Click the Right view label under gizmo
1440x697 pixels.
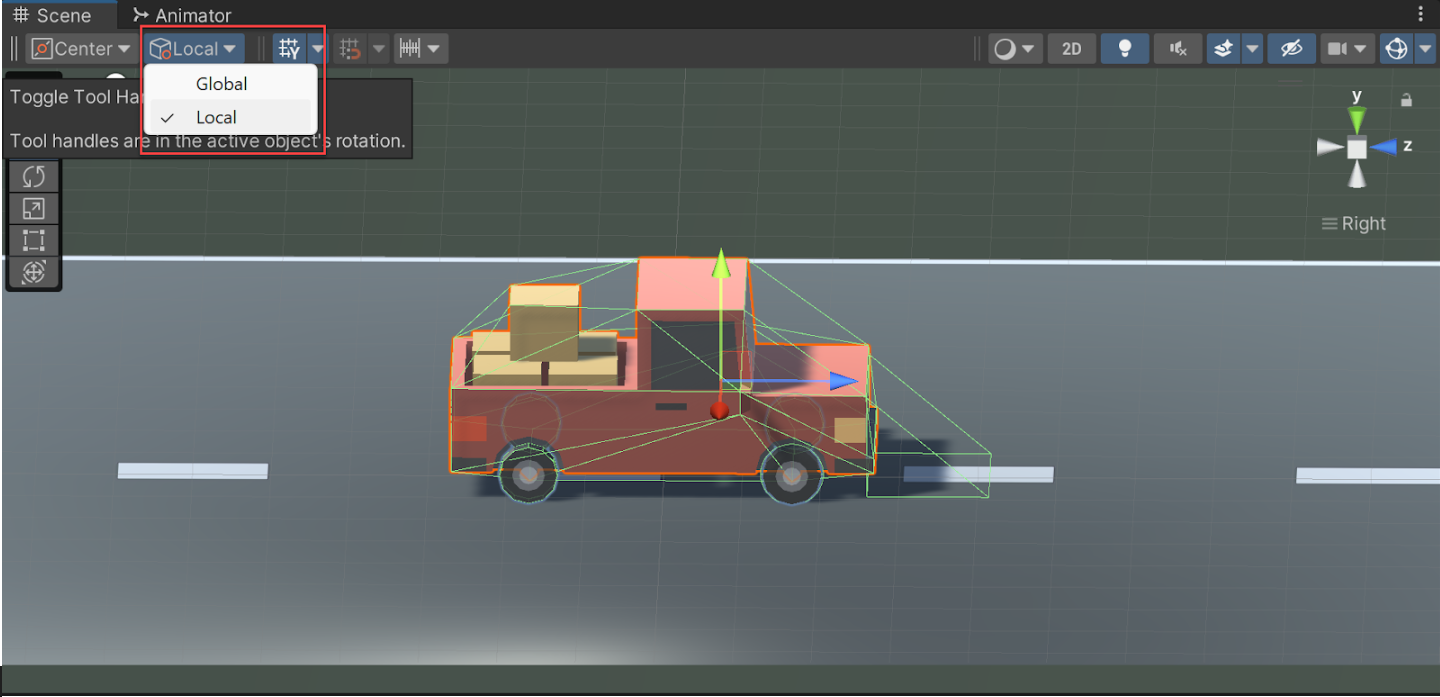point(1354,224)
